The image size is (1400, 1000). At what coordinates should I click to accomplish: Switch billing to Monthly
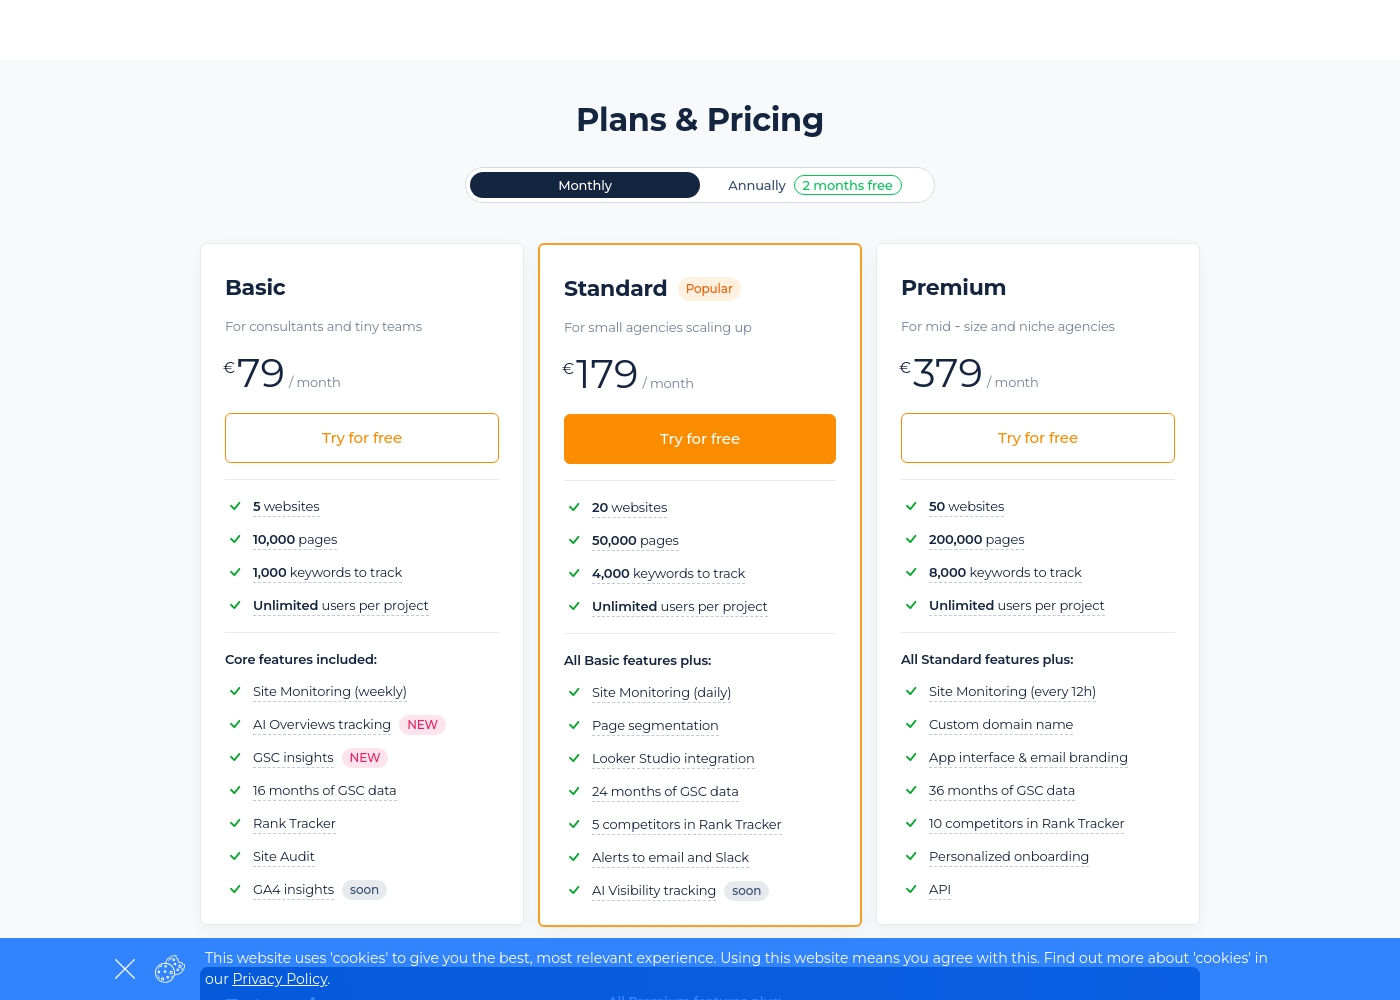[x=585, y=185]
